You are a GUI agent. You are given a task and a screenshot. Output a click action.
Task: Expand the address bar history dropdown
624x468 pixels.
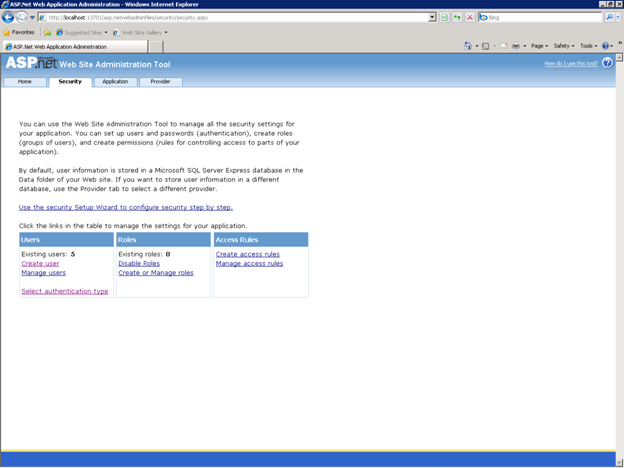tap(433, 18)
